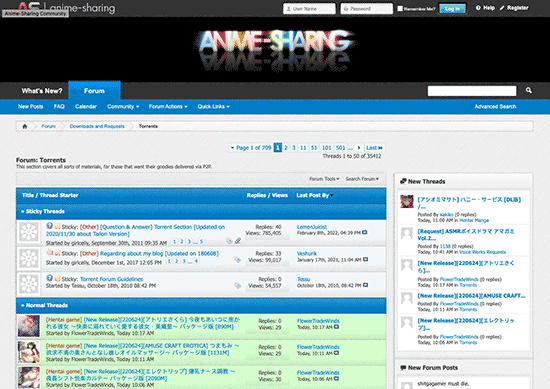Viewport: 550px width, 389px height.
Task: Open Forum breadcrumb link
Action: click(x=48, y=126)
